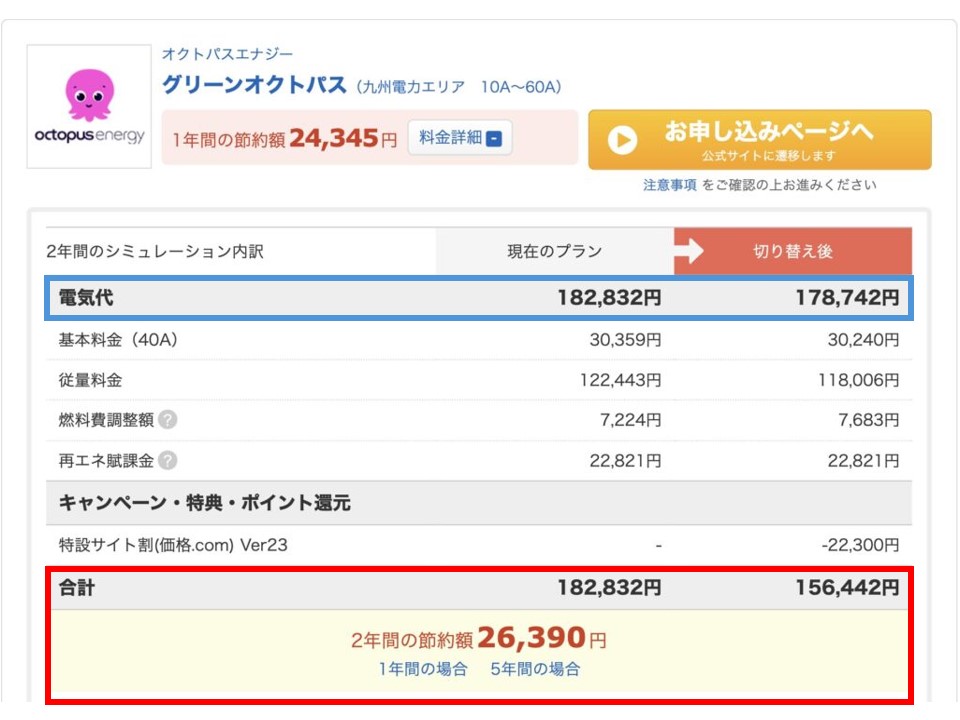Collapse the 料金詳細 details button
Image resolution: width=960 pixels, height=720 pixels.
[460, 138]
